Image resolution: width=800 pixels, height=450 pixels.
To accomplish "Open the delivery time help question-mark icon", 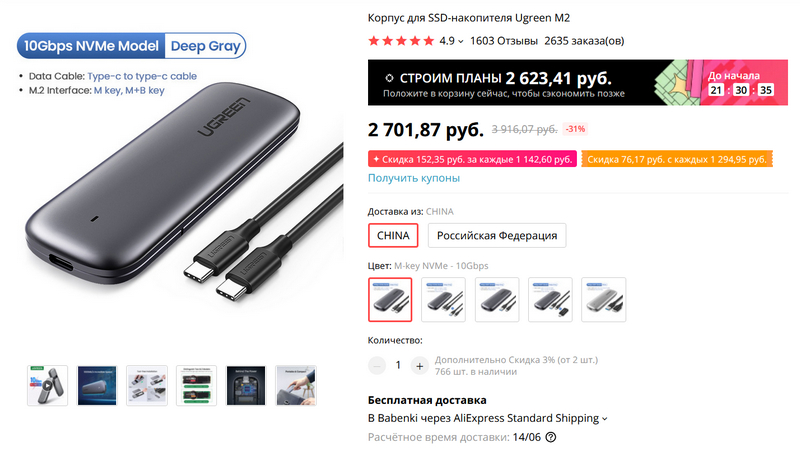I will pos(551,437).
